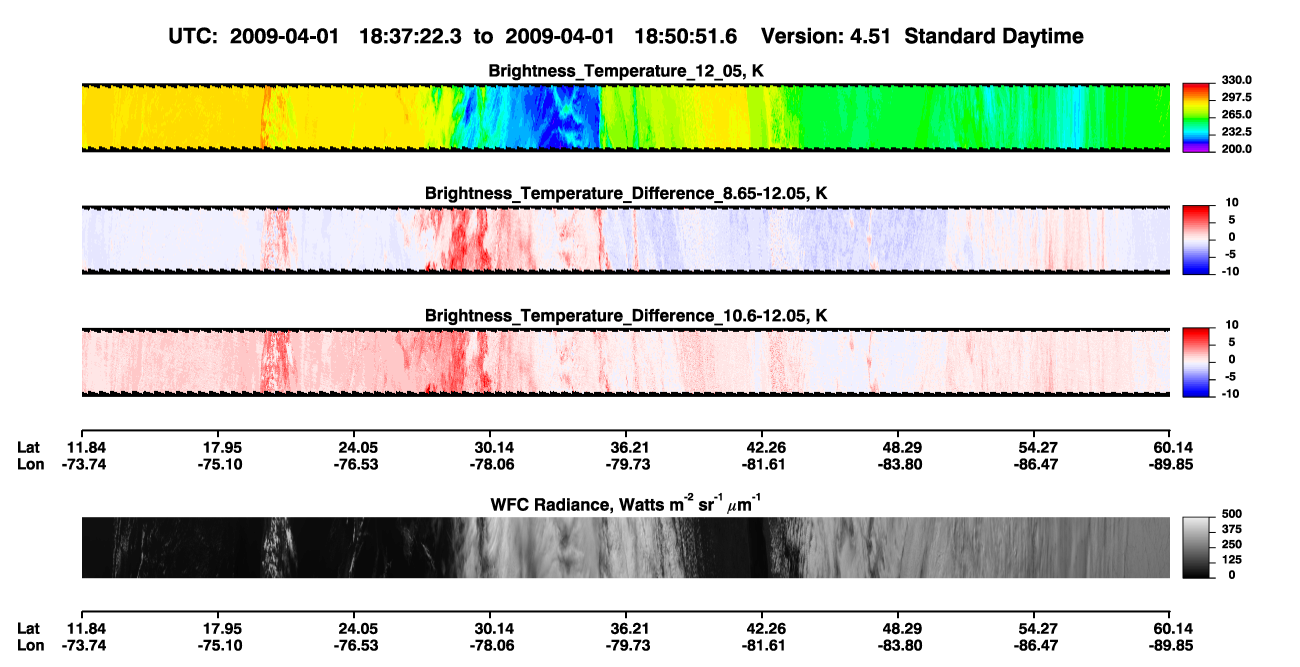Image resolution: width=1300 pixels, height=667 pixels.
Task: Click longitude -89.85 on the bottom axis
Action: (x=1169, y=645)
